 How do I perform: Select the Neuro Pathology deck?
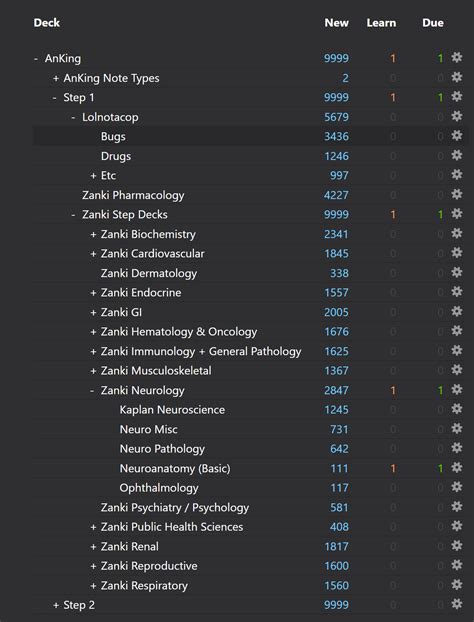[x=162, y=449]
